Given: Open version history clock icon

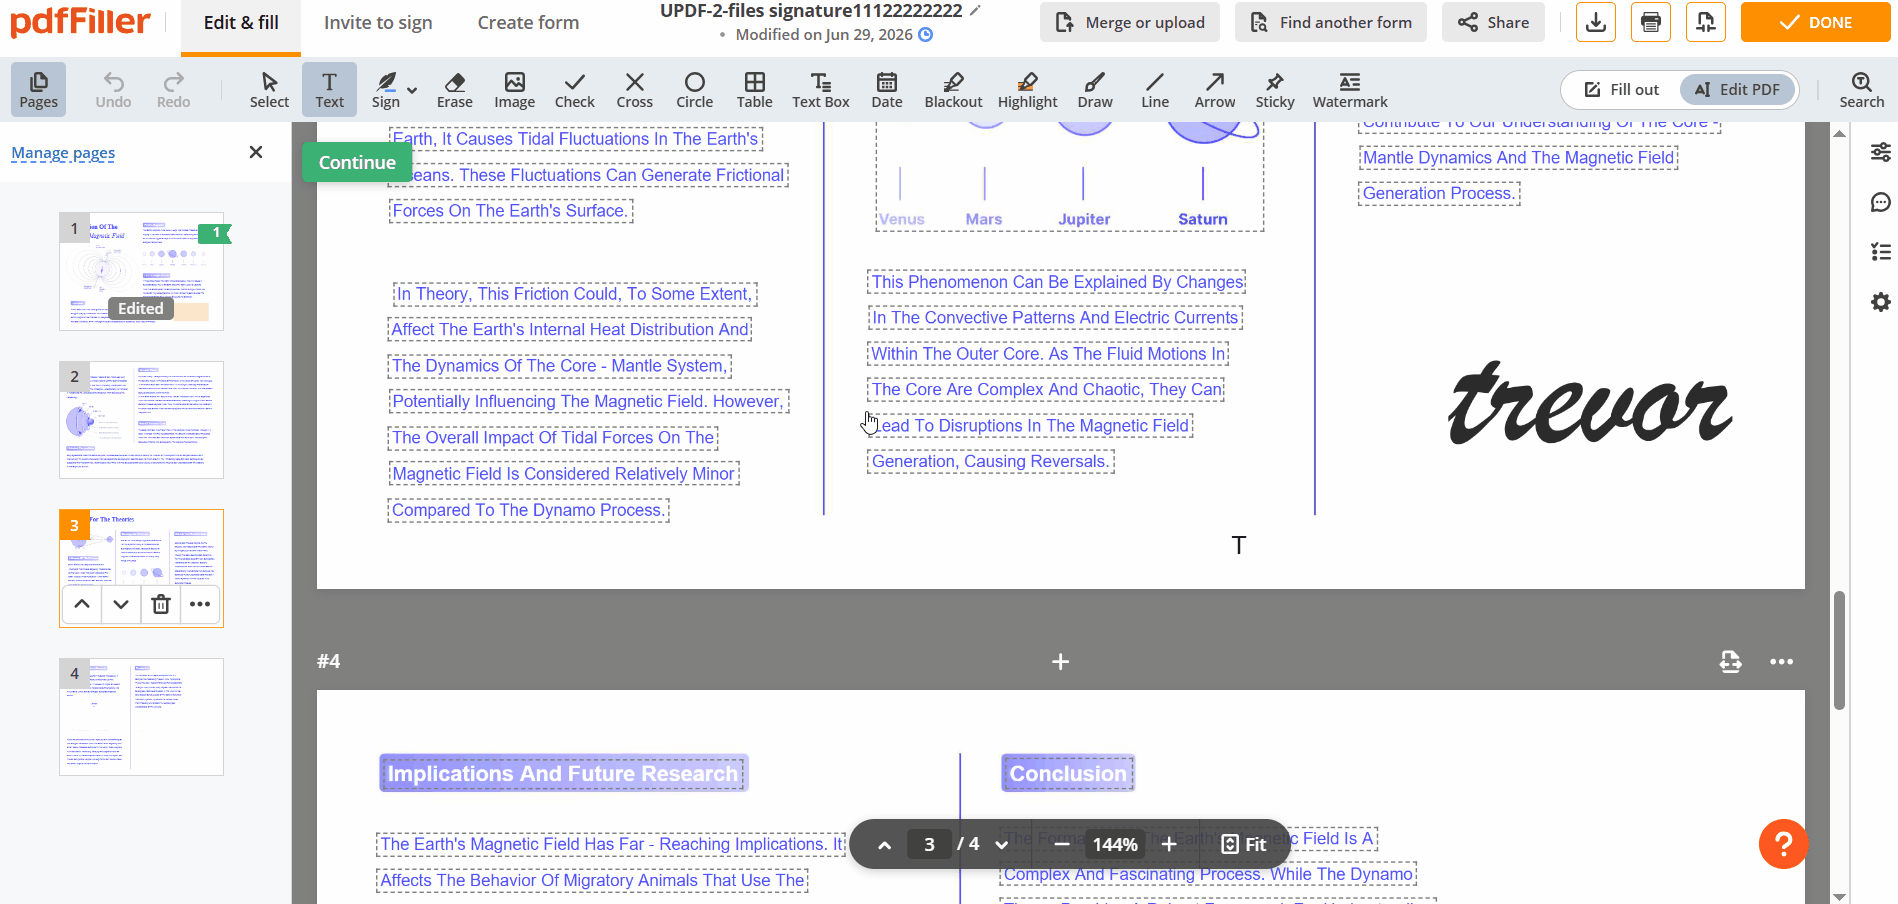Looking at the screenshot, I should click(x=926, y=35).
